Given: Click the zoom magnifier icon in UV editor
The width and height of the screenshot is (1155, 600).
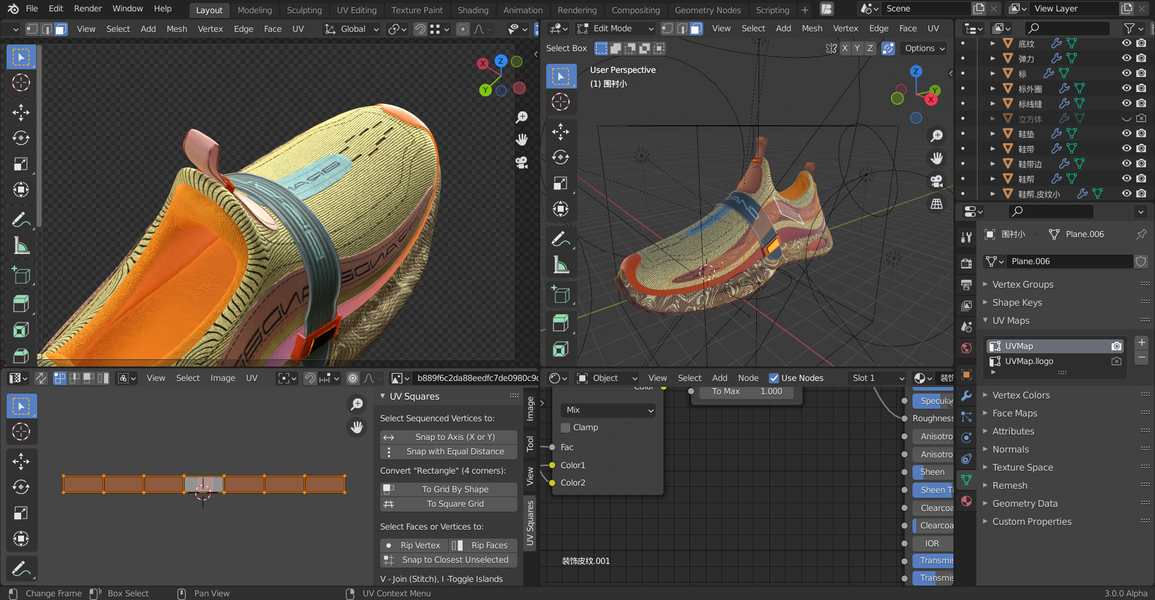Looking at the screenshot, I should tap(357, 404).
